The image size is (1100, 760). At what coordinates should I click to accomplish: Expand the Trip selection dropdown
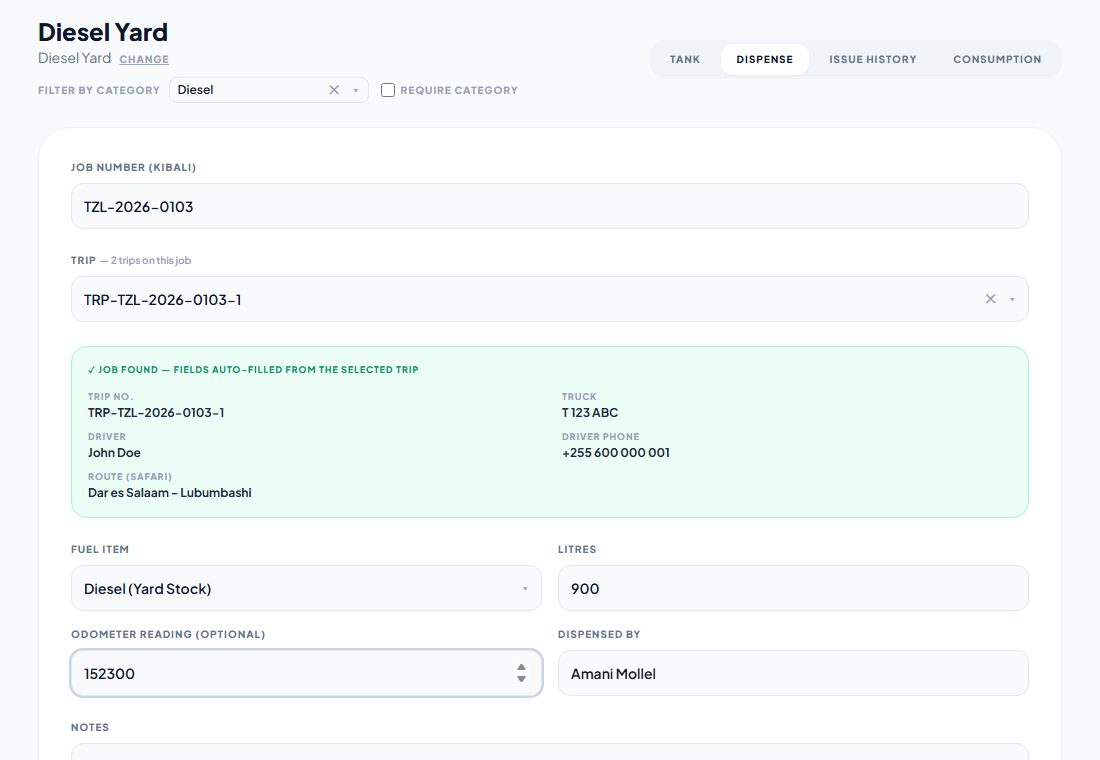point(1012,300)
